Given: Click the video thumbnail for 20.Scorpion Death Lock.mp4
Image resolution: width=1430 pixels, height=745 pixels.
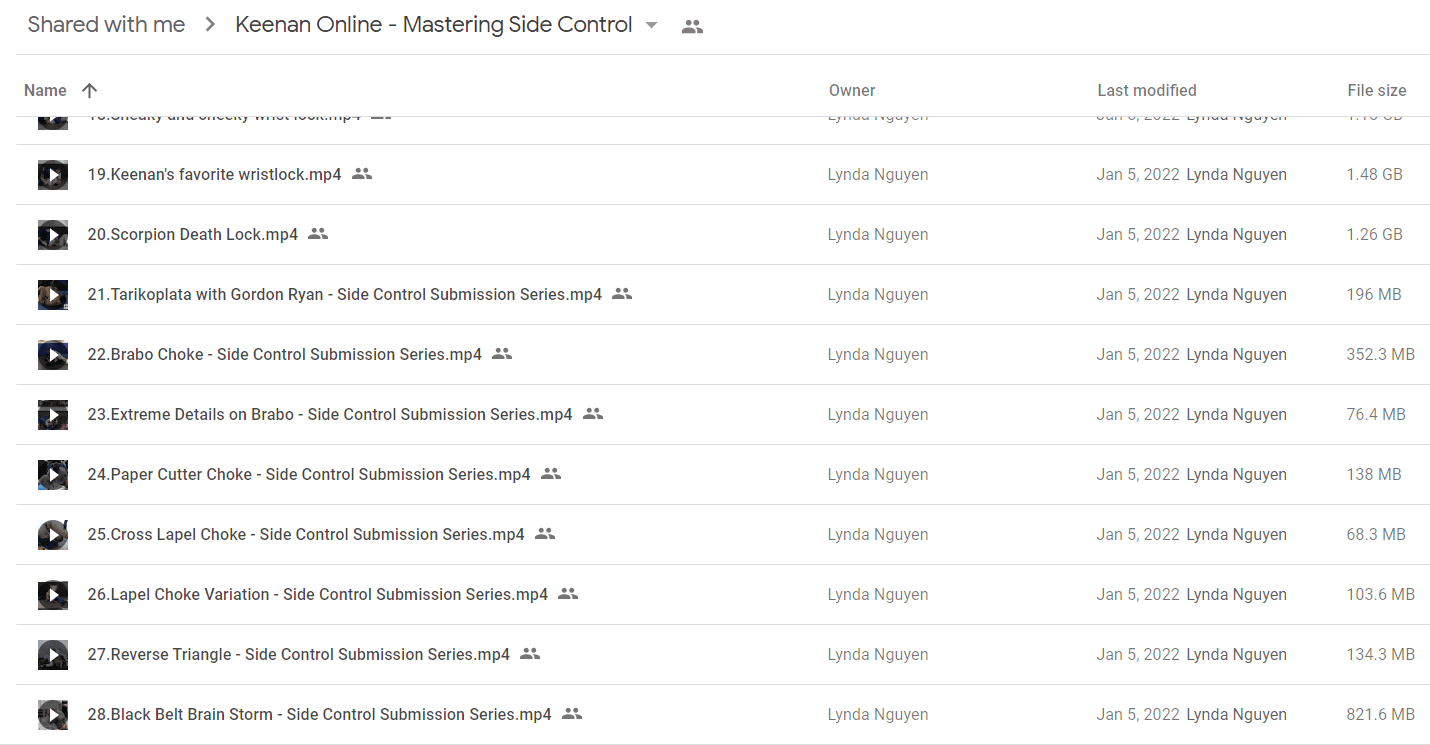Looking at the screenshot, I should [x=53, y=235].
